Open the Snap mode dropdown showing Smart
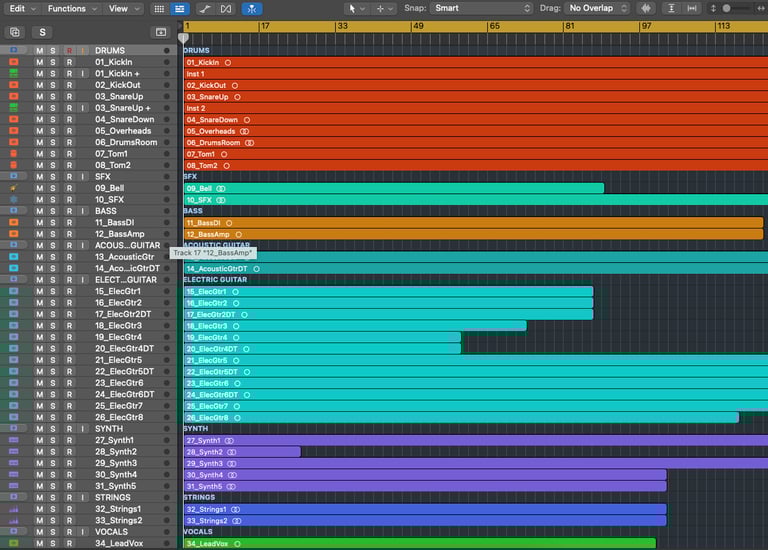This screenshot has height=550, width=768. click(x=481, y=8)
